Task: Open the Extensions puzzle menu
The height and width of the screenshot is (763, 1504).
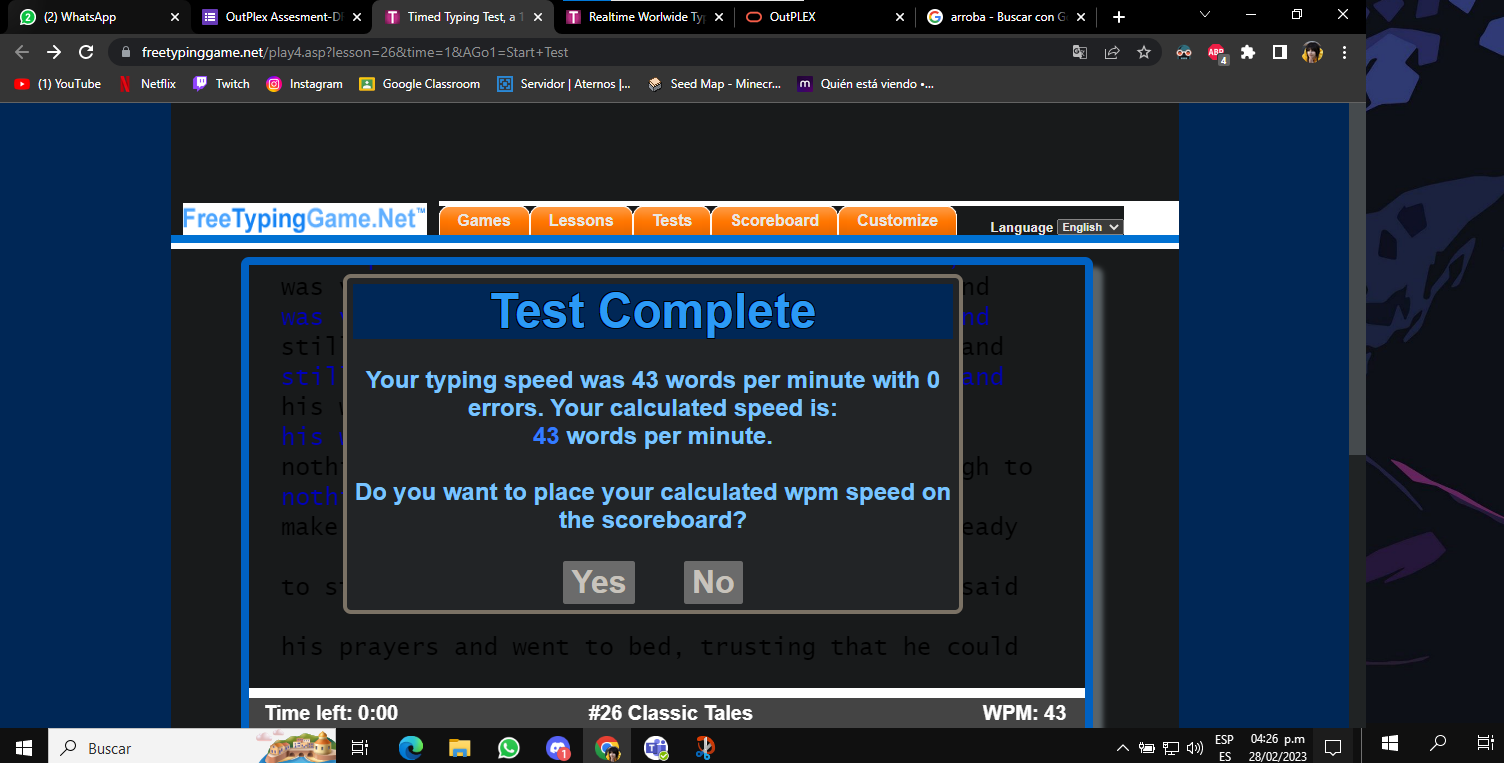Action: click(1248, 52)
